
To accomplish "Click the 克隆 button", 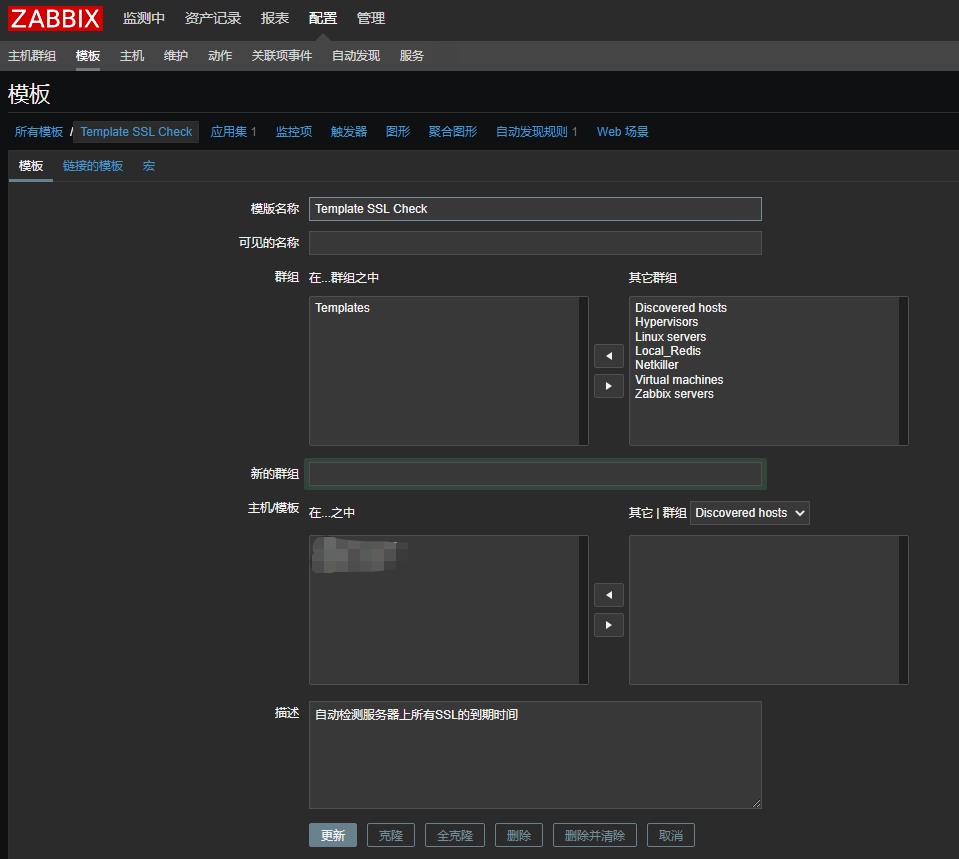I will tap(391, 835).
